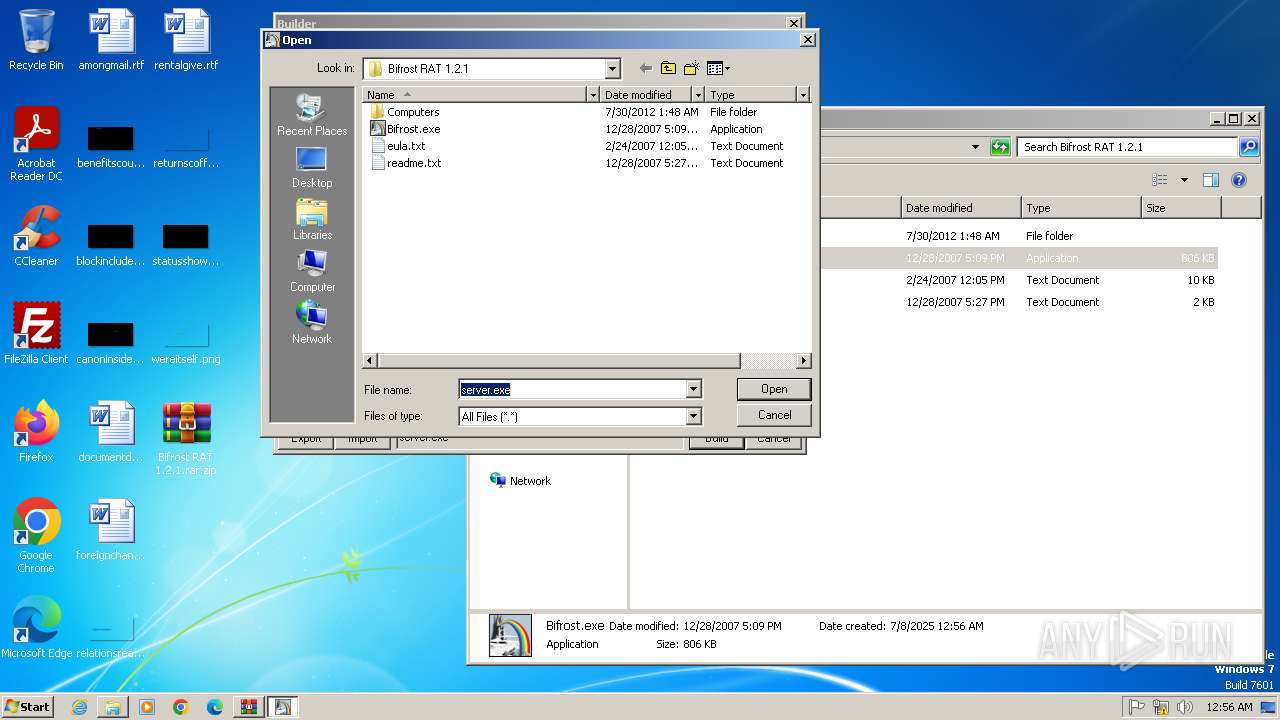The image size is (1280, 720).
Task: Click the Import button in the Builder window
Action: [x=362, y=439]
